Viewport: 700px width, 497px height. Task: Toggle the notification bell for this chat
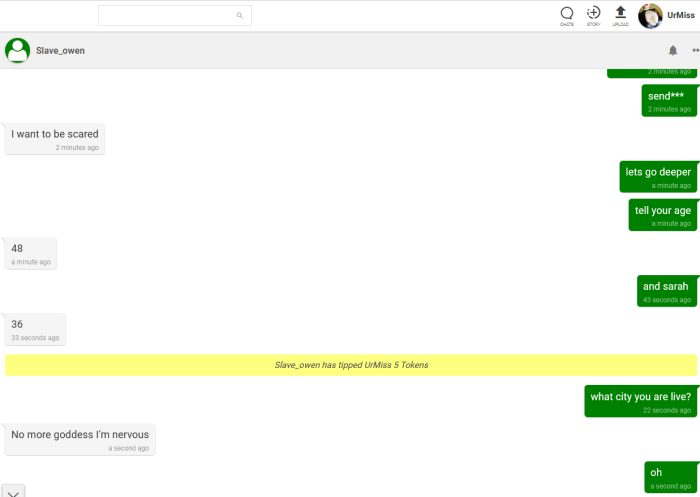click(x=672, y=50)
